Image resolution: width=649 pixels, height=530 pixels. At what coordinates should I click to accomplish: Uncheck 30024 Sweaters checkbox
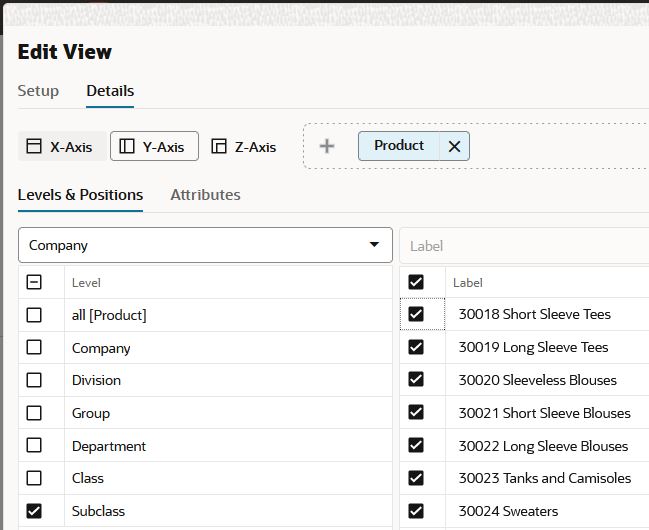tap(416, 511)
